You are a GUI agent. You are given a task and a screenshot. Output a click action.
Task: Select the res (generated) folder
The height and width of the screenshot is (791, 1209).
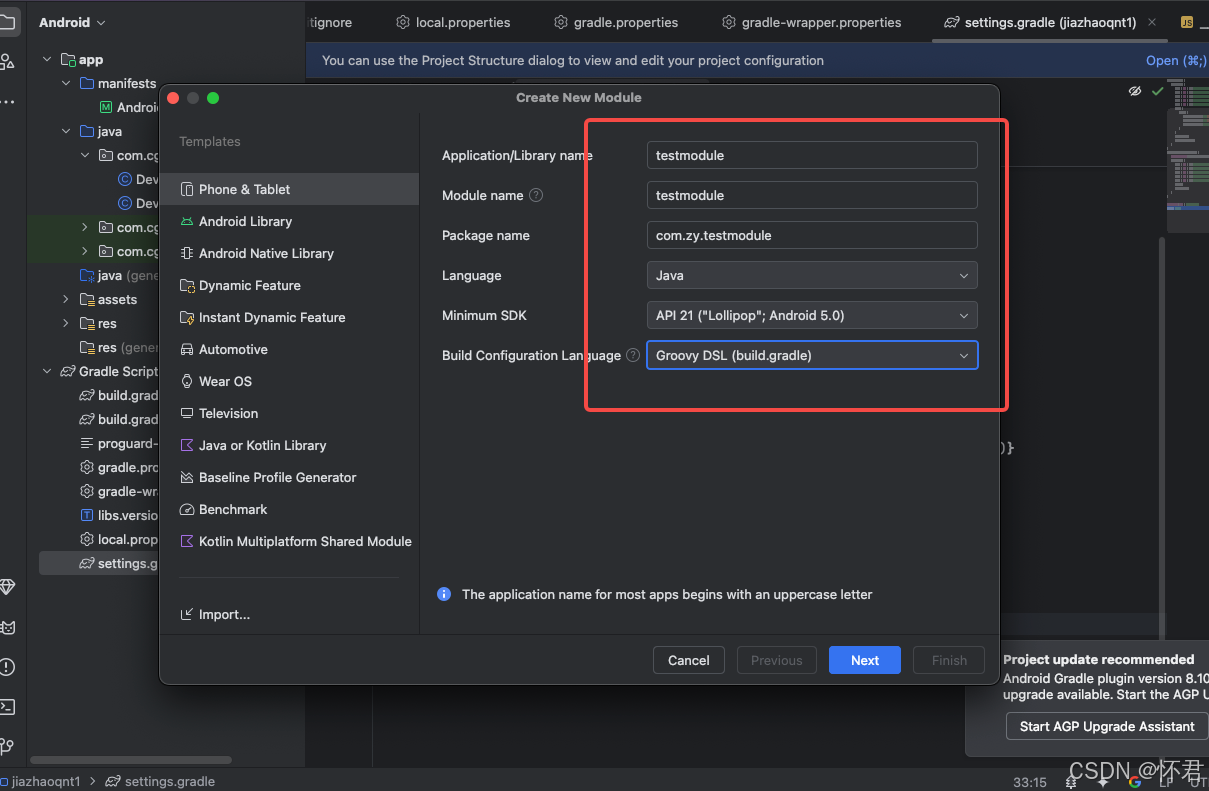(x=119, y=347)
